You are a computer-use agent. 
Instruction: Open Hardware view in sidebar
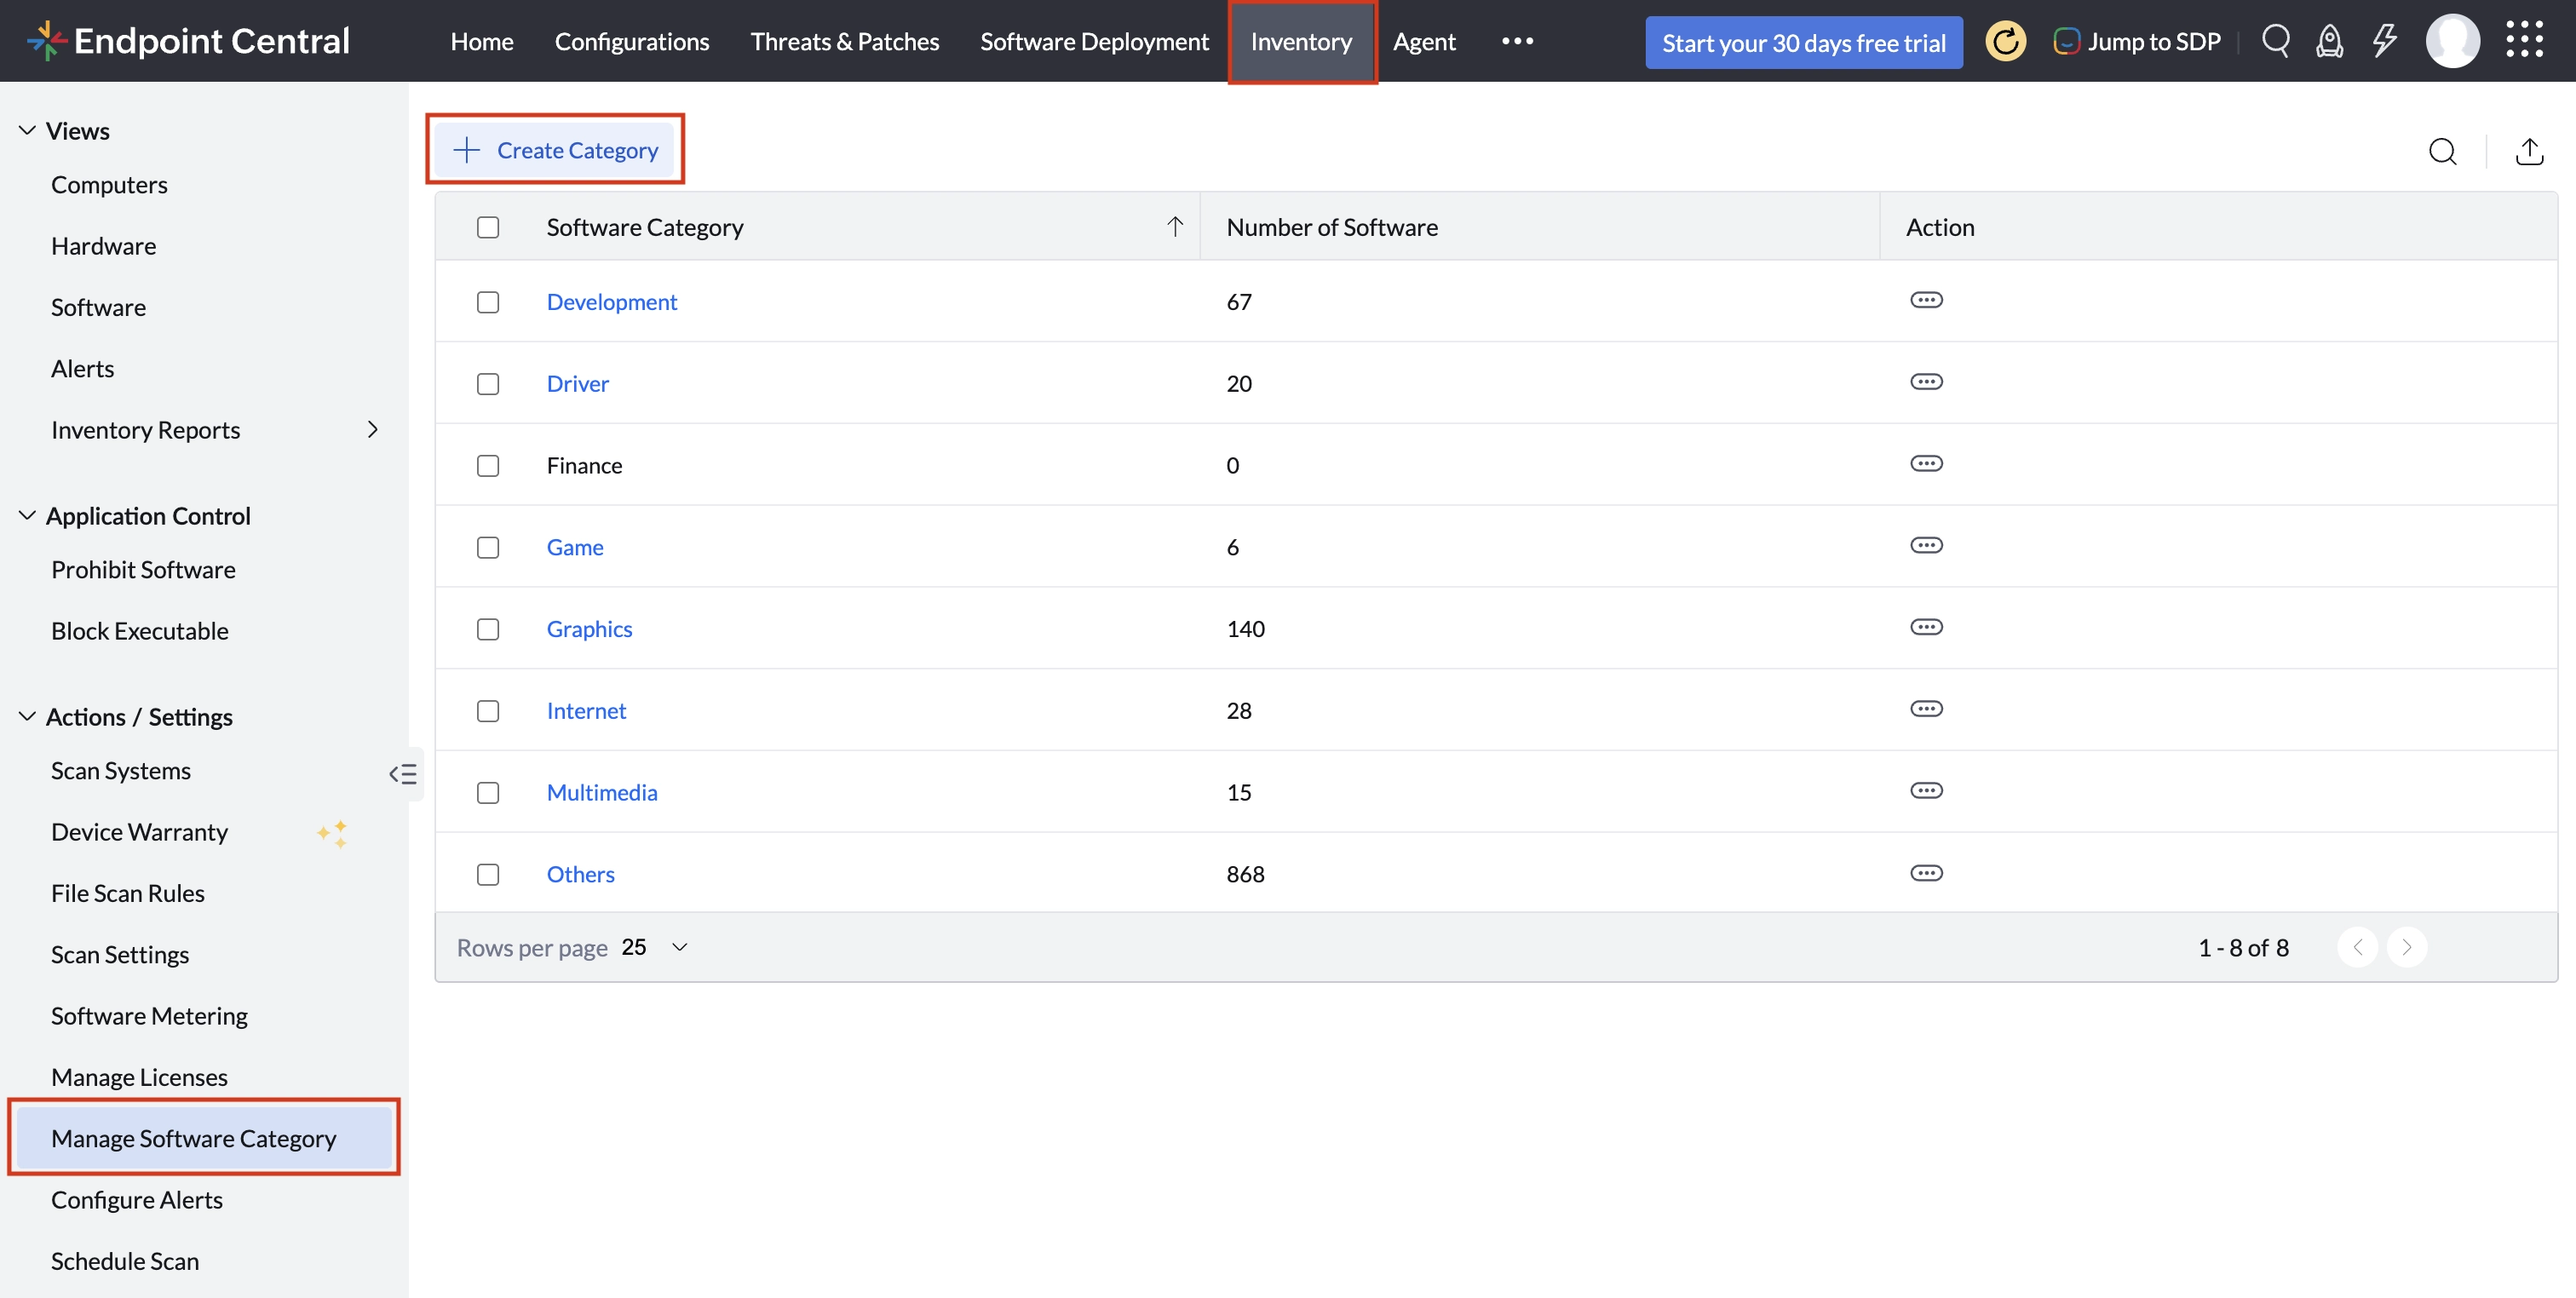(104, 246)
